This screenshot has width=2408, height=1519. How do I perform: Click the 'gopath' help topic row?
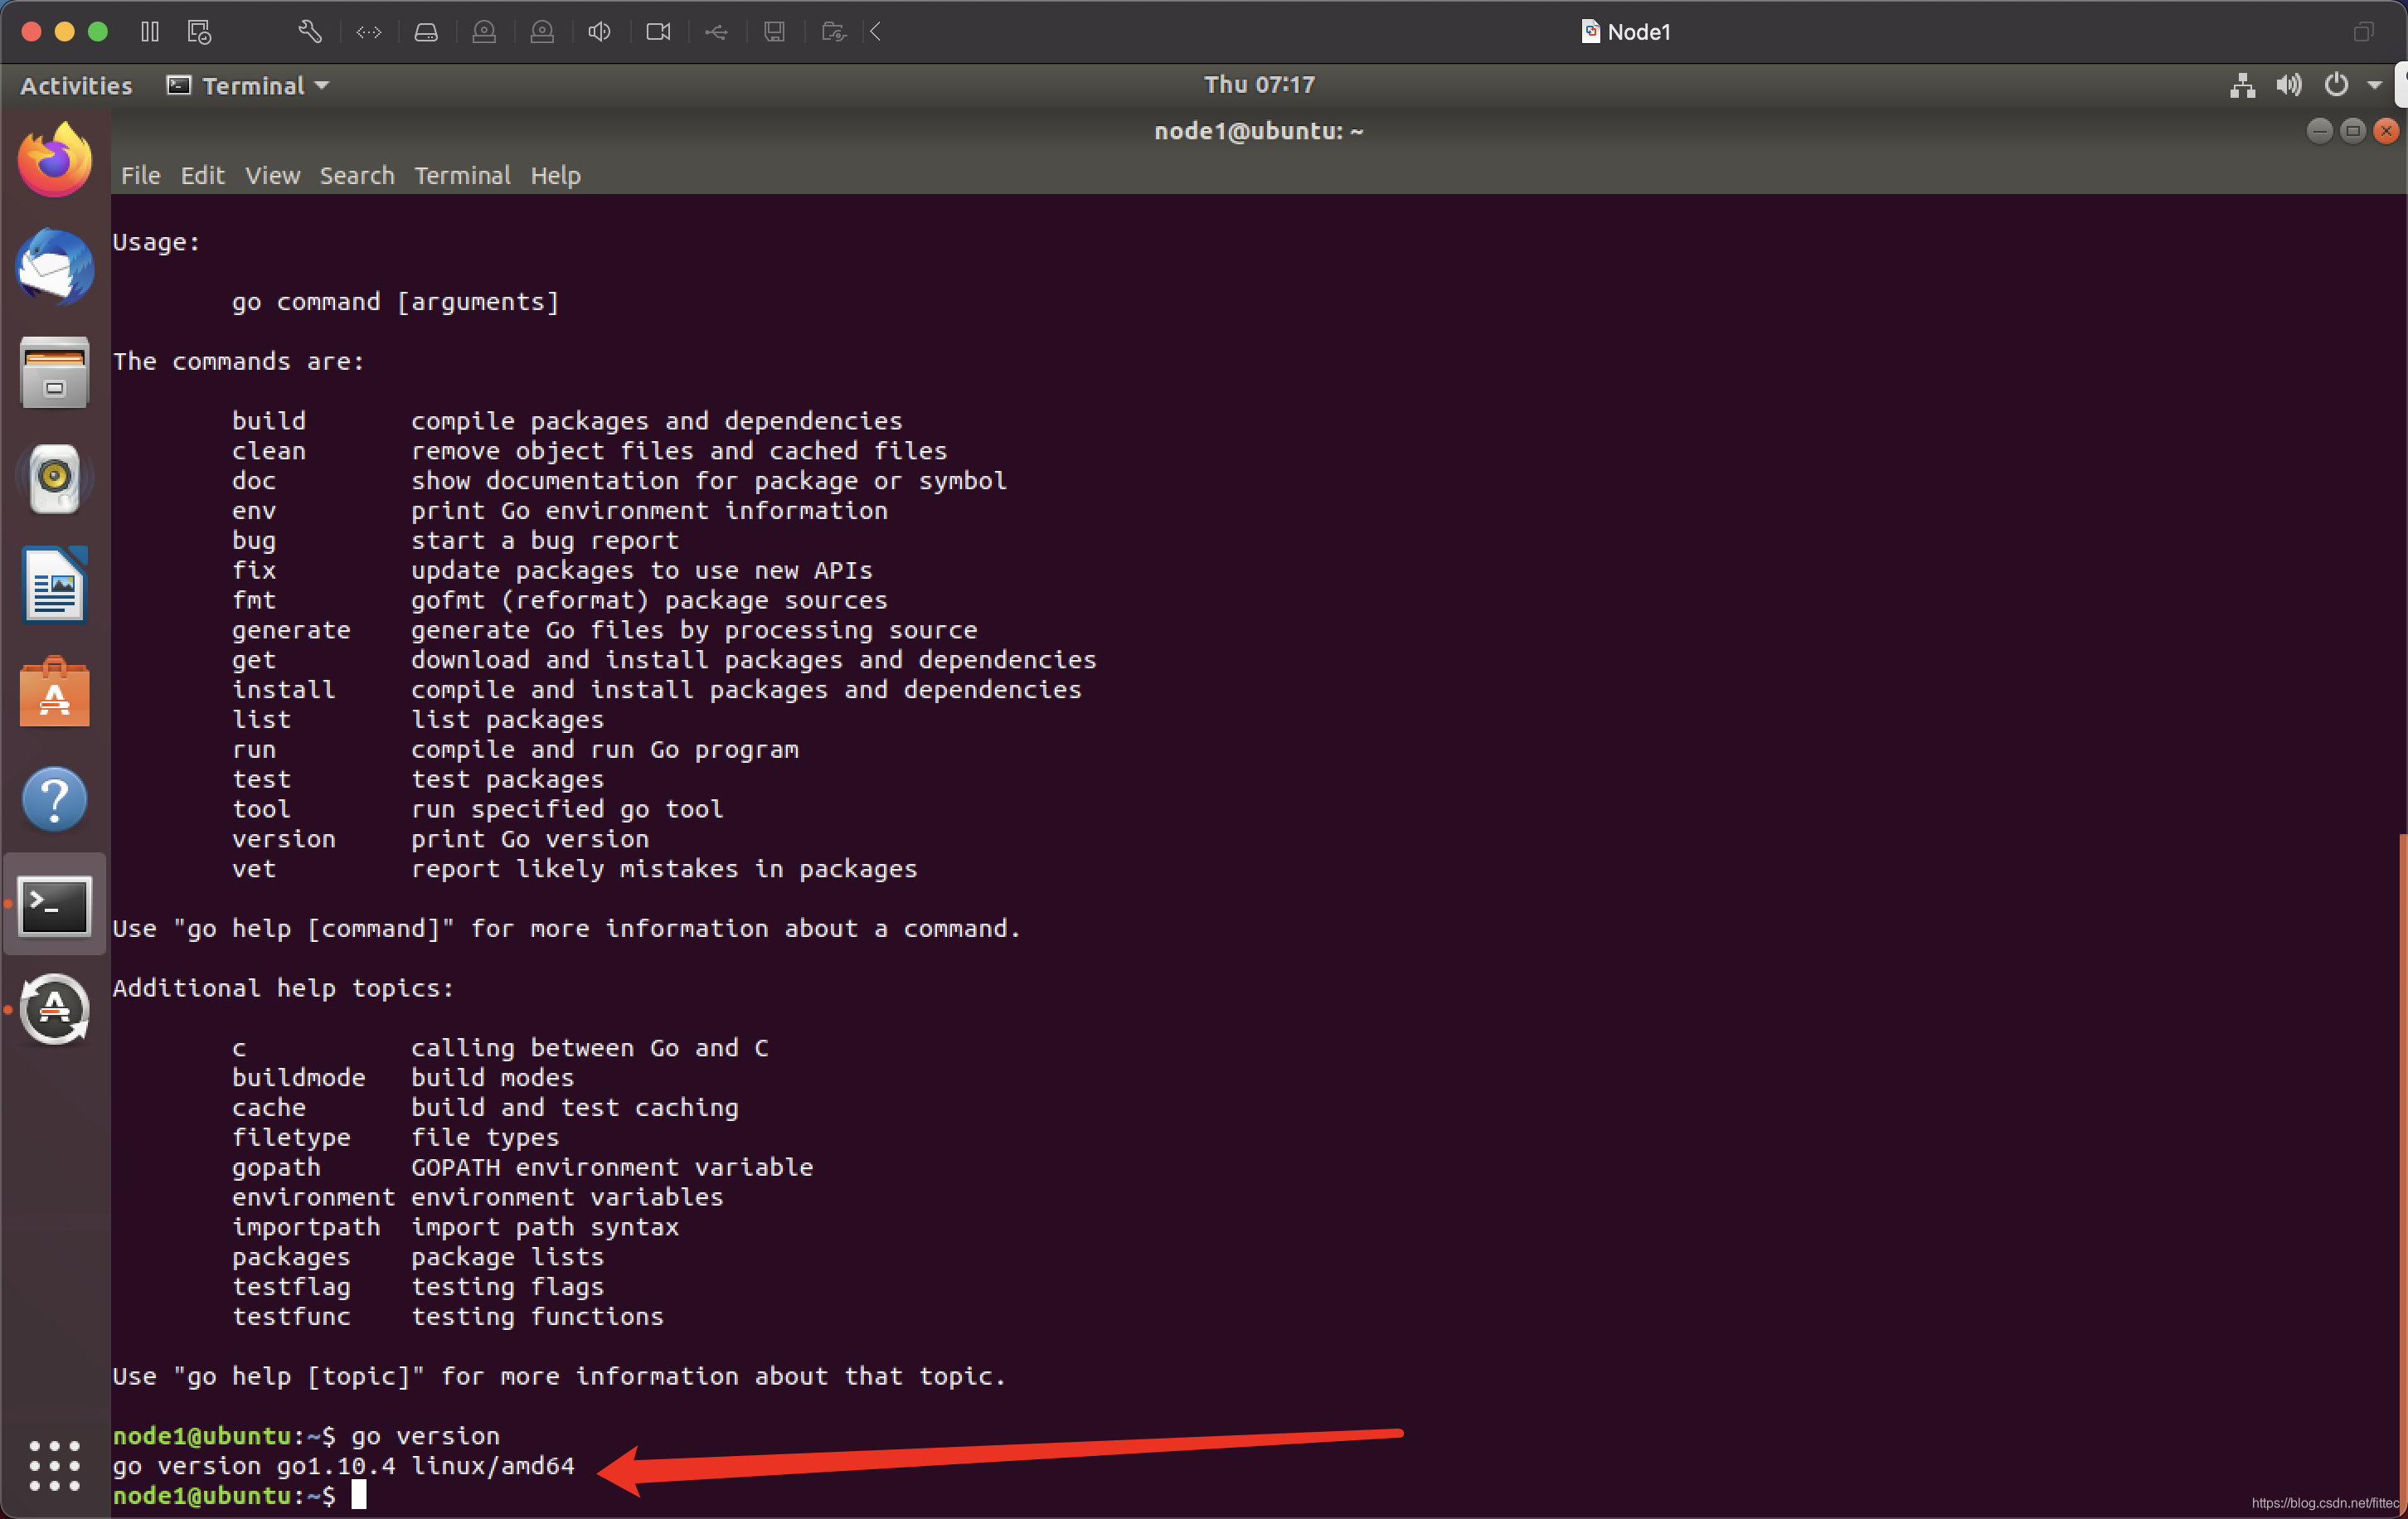[x=523, y=1167]
